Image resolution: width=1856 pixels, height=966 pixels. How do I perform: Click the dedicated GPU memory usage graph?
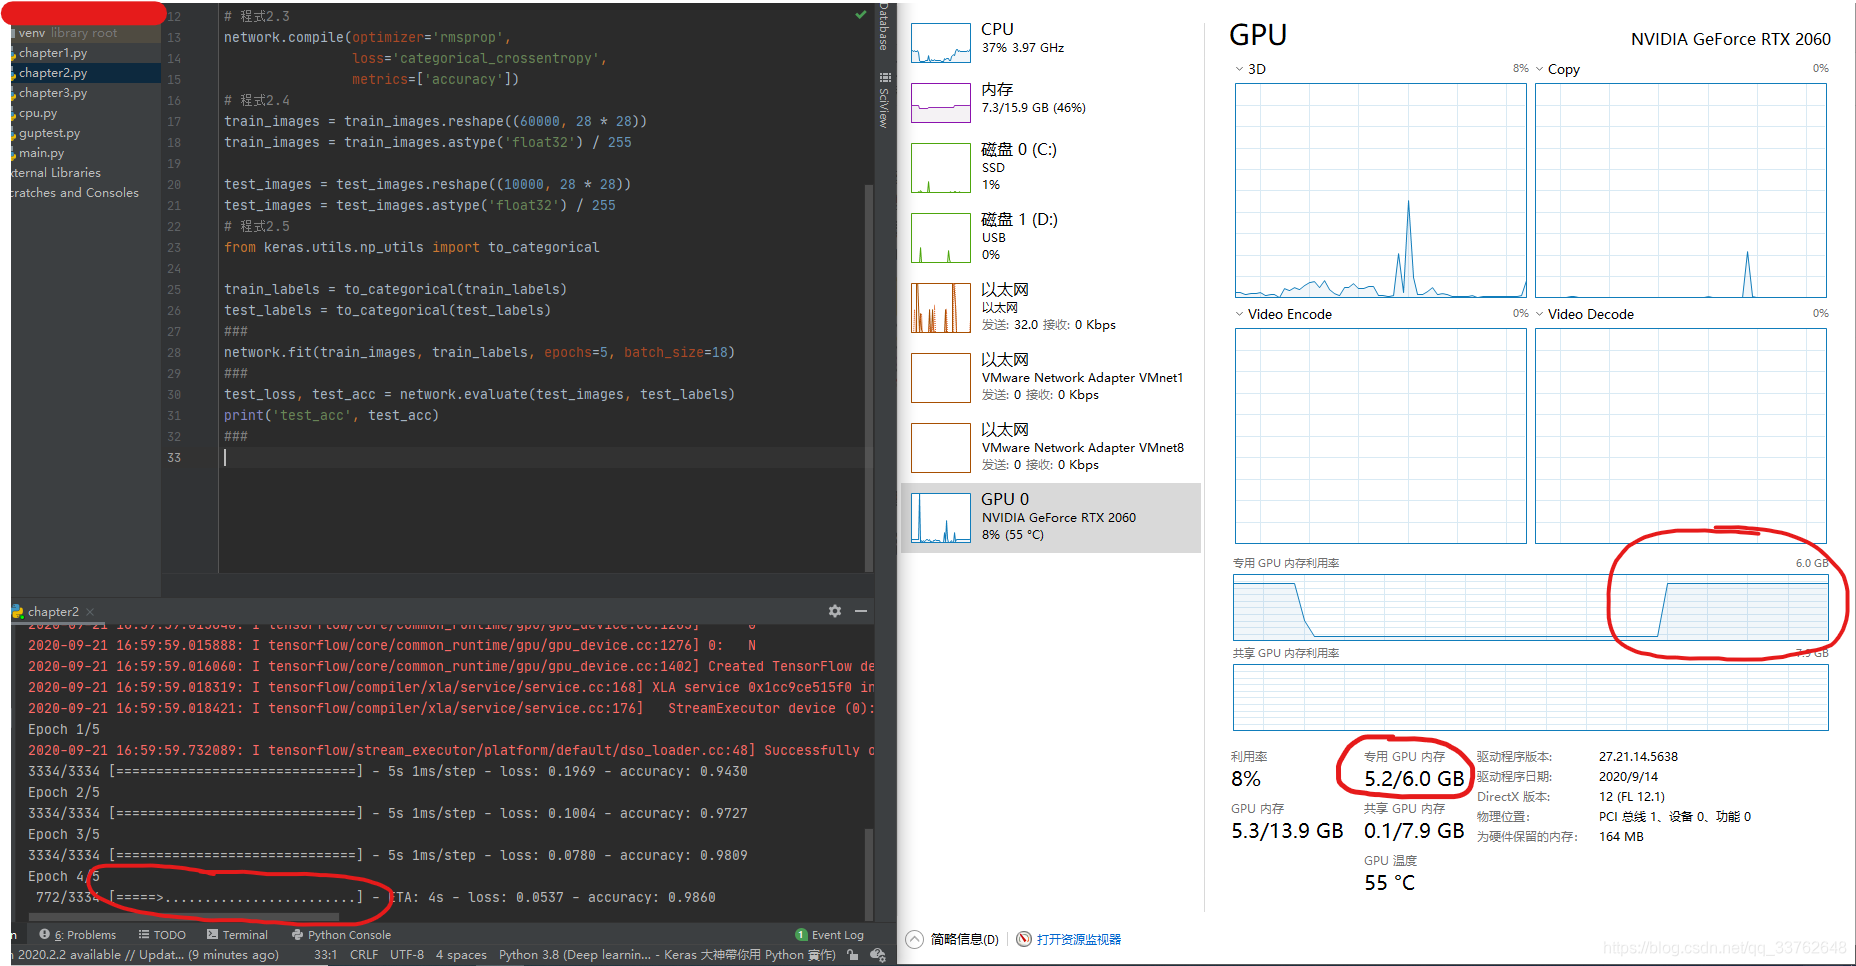(x=1530, y=607)
